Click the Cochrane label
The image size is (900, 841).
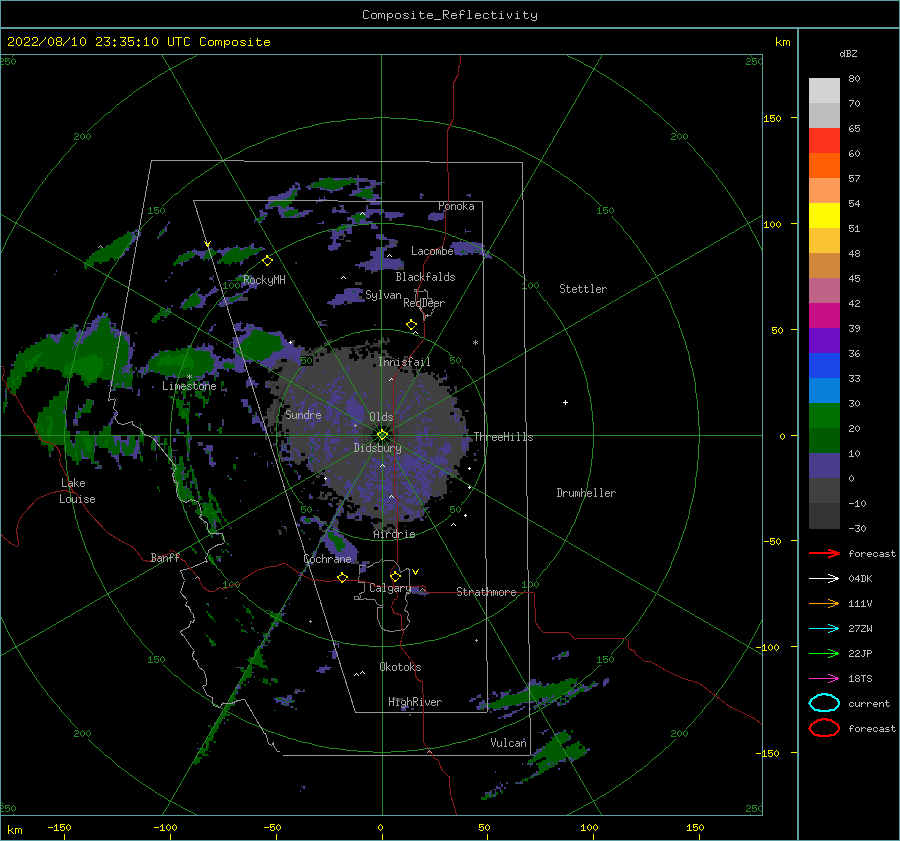pyautogui.click(x=327, y=559)
